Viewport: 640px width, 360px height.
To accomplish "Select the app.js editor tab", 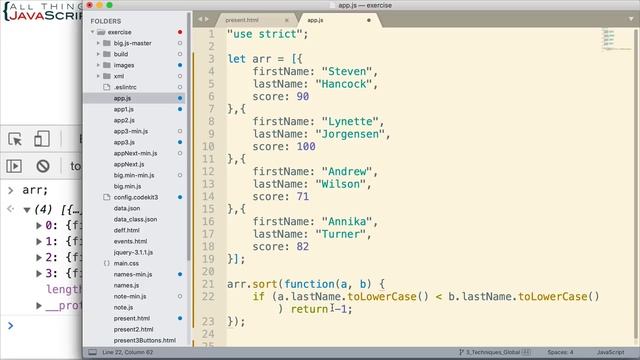I will pos(316,20).
